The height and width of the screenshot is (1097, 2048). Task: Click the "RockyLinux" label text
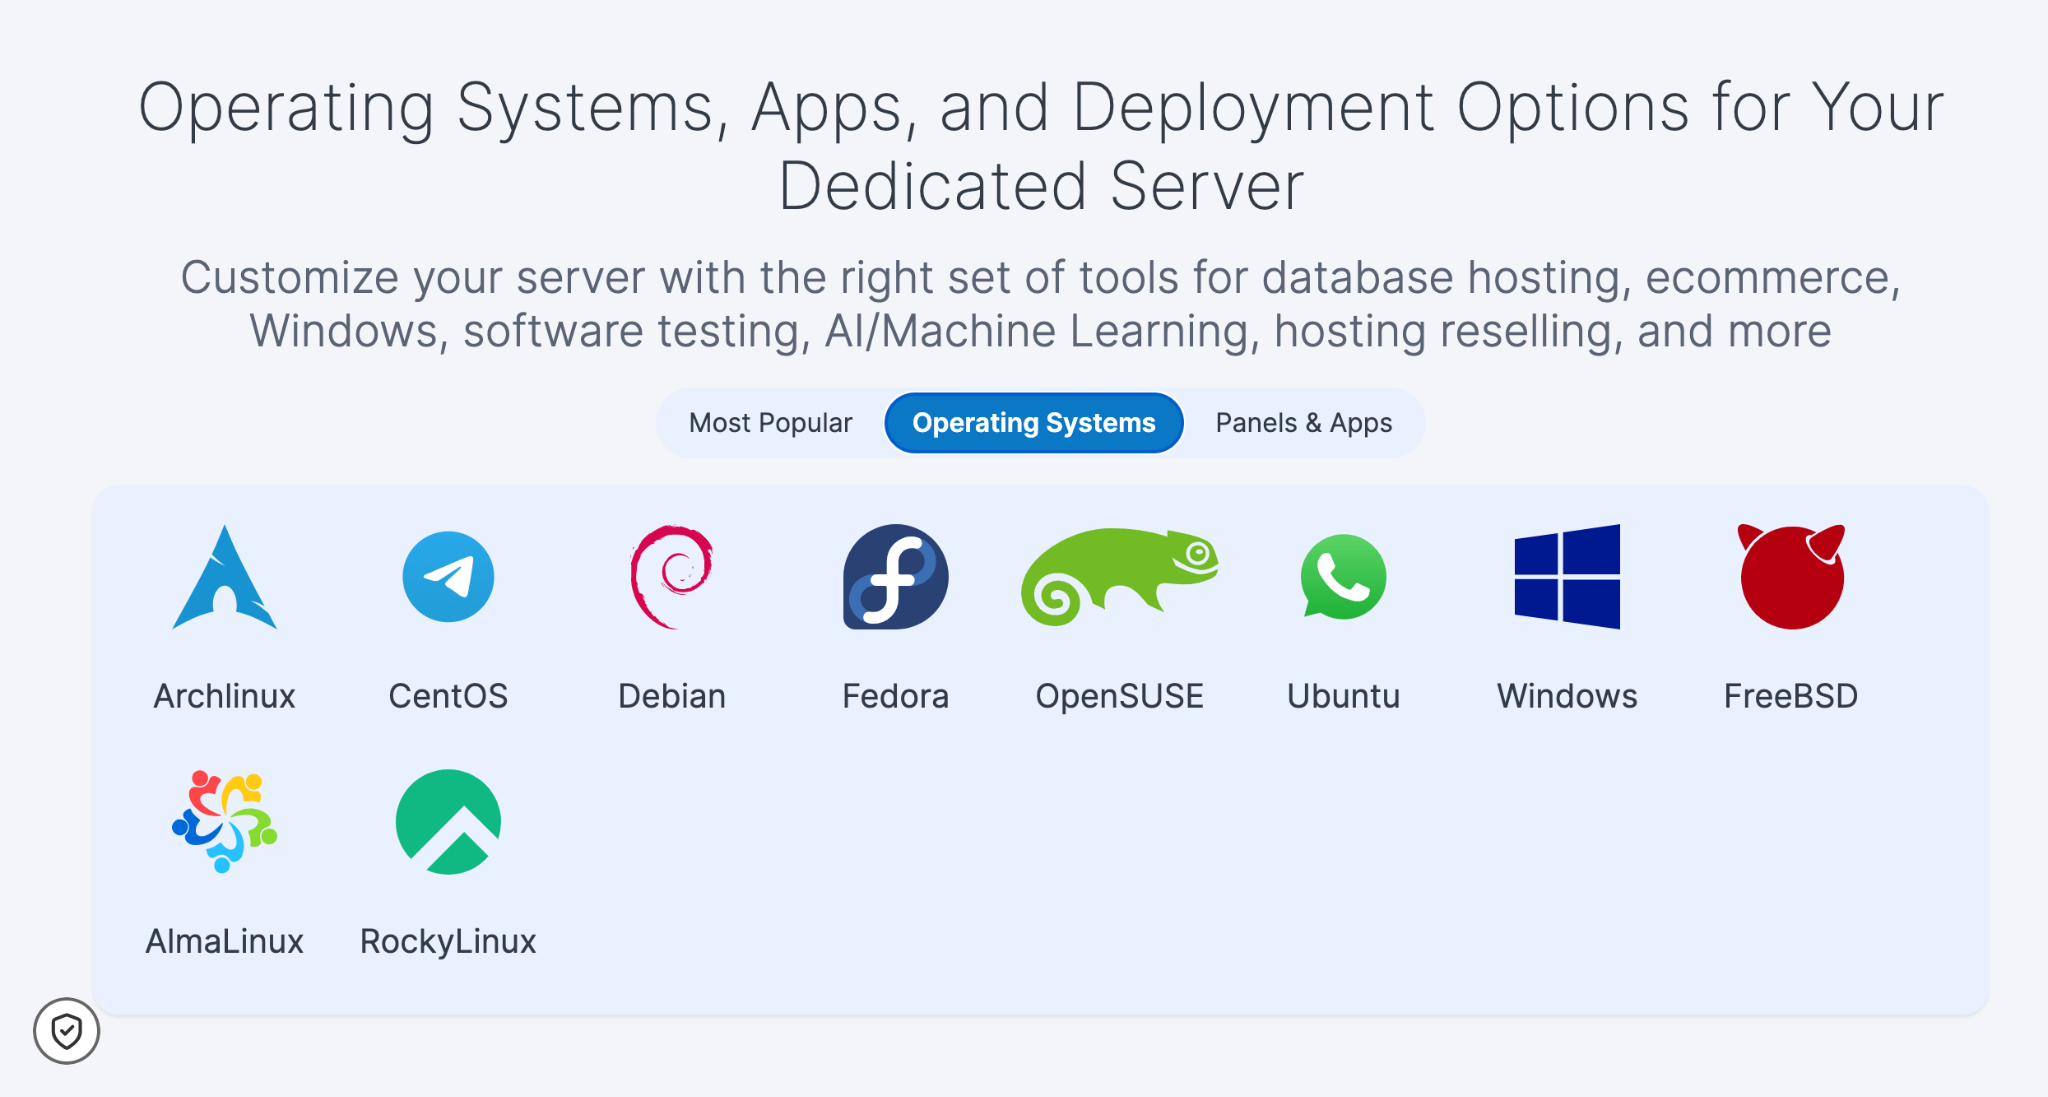(448, 941)
